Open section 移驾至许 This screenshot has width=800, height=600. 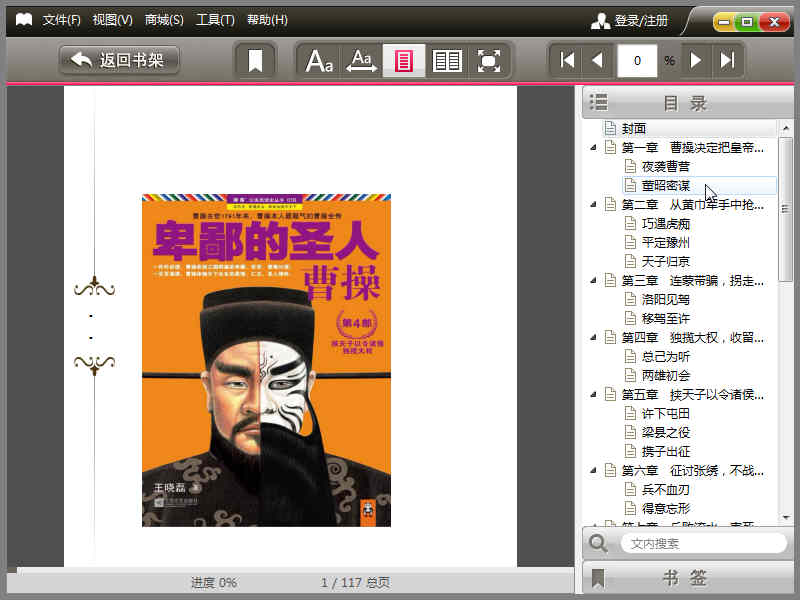pos(665,319)
